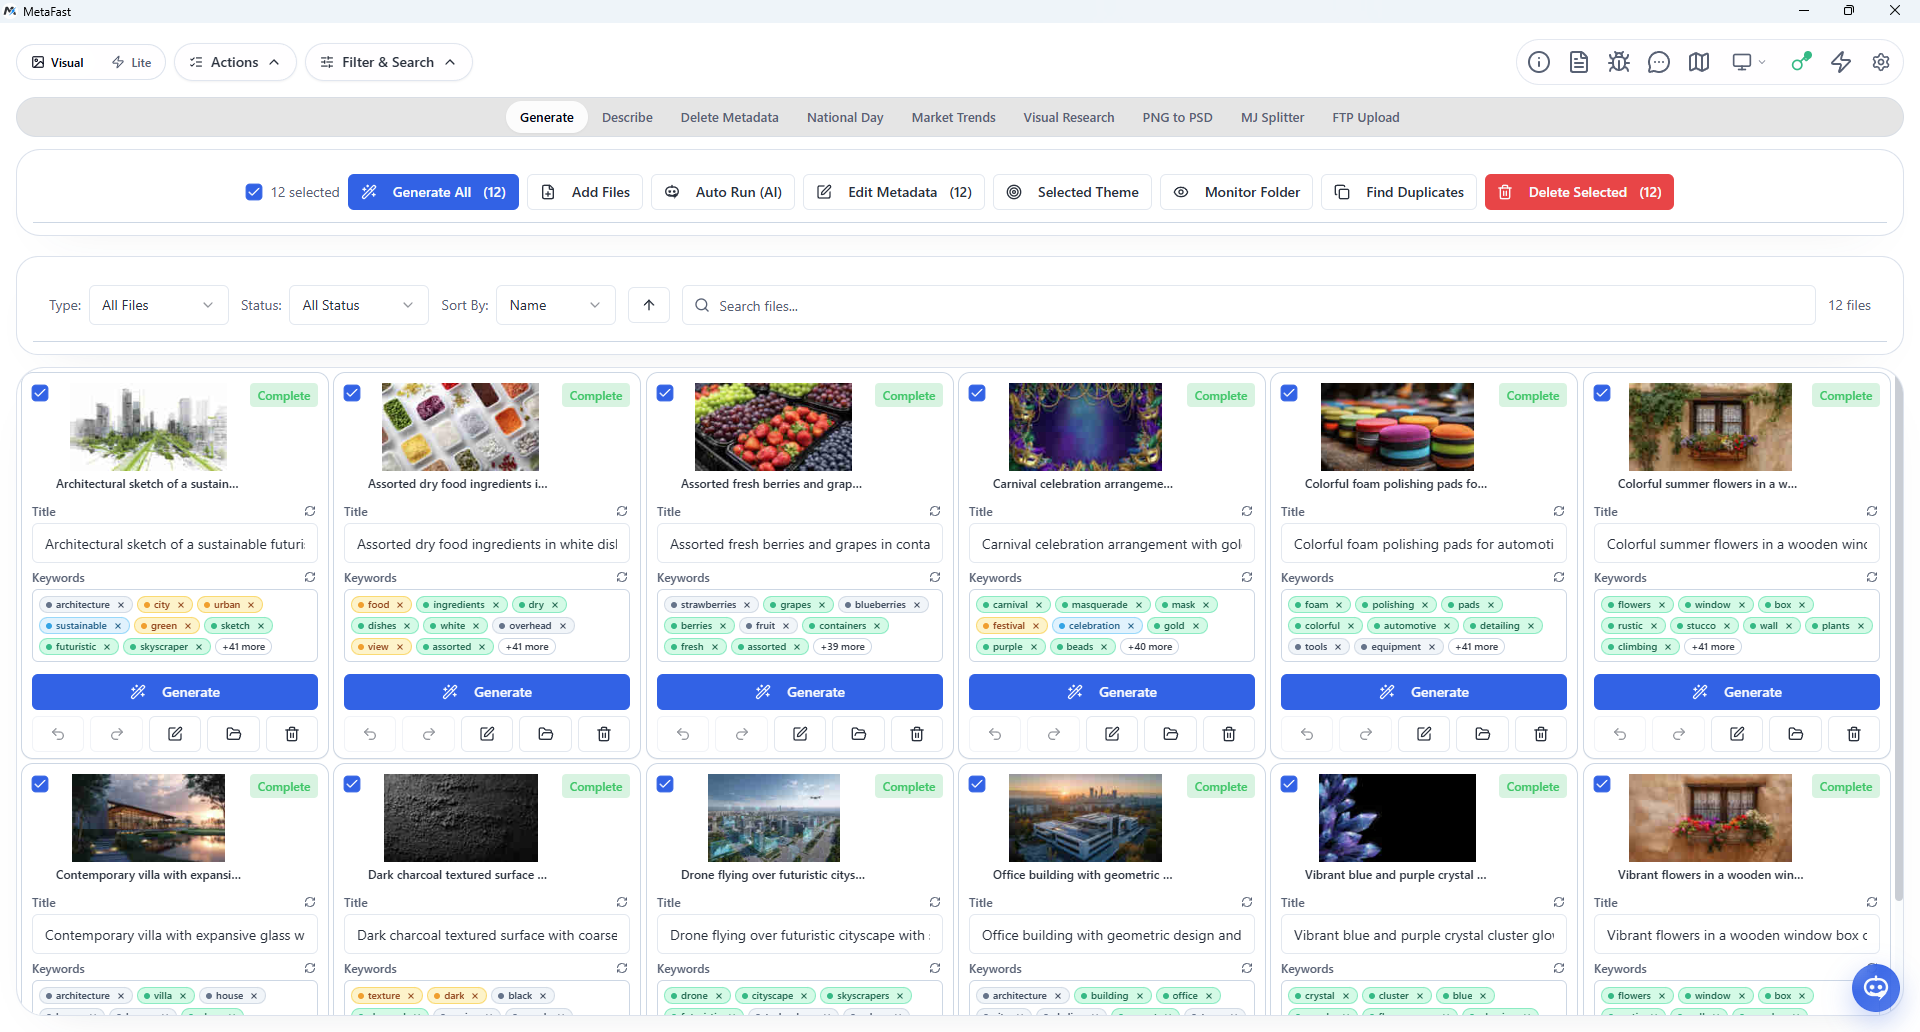The image size is (1920, 1032).
Task: Deselect the Architectural sketch card checkbox
Action: pyautogui.click(x=40, y=393)
